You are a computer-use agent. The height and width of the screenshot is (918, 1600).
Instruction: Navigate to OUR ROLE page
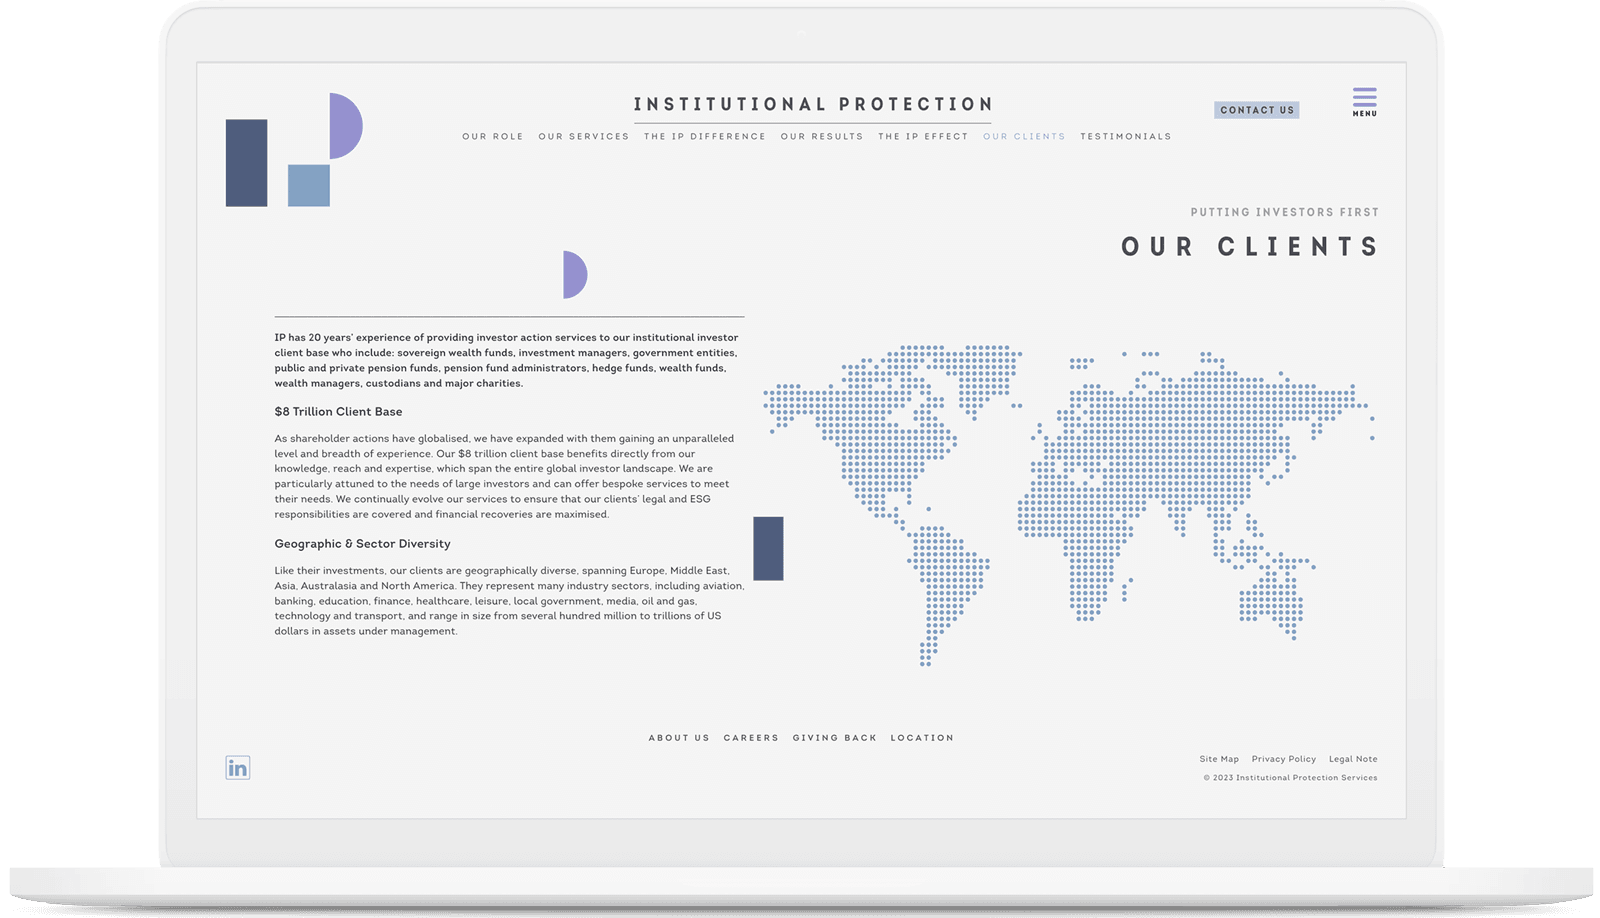tap(492, 136)
